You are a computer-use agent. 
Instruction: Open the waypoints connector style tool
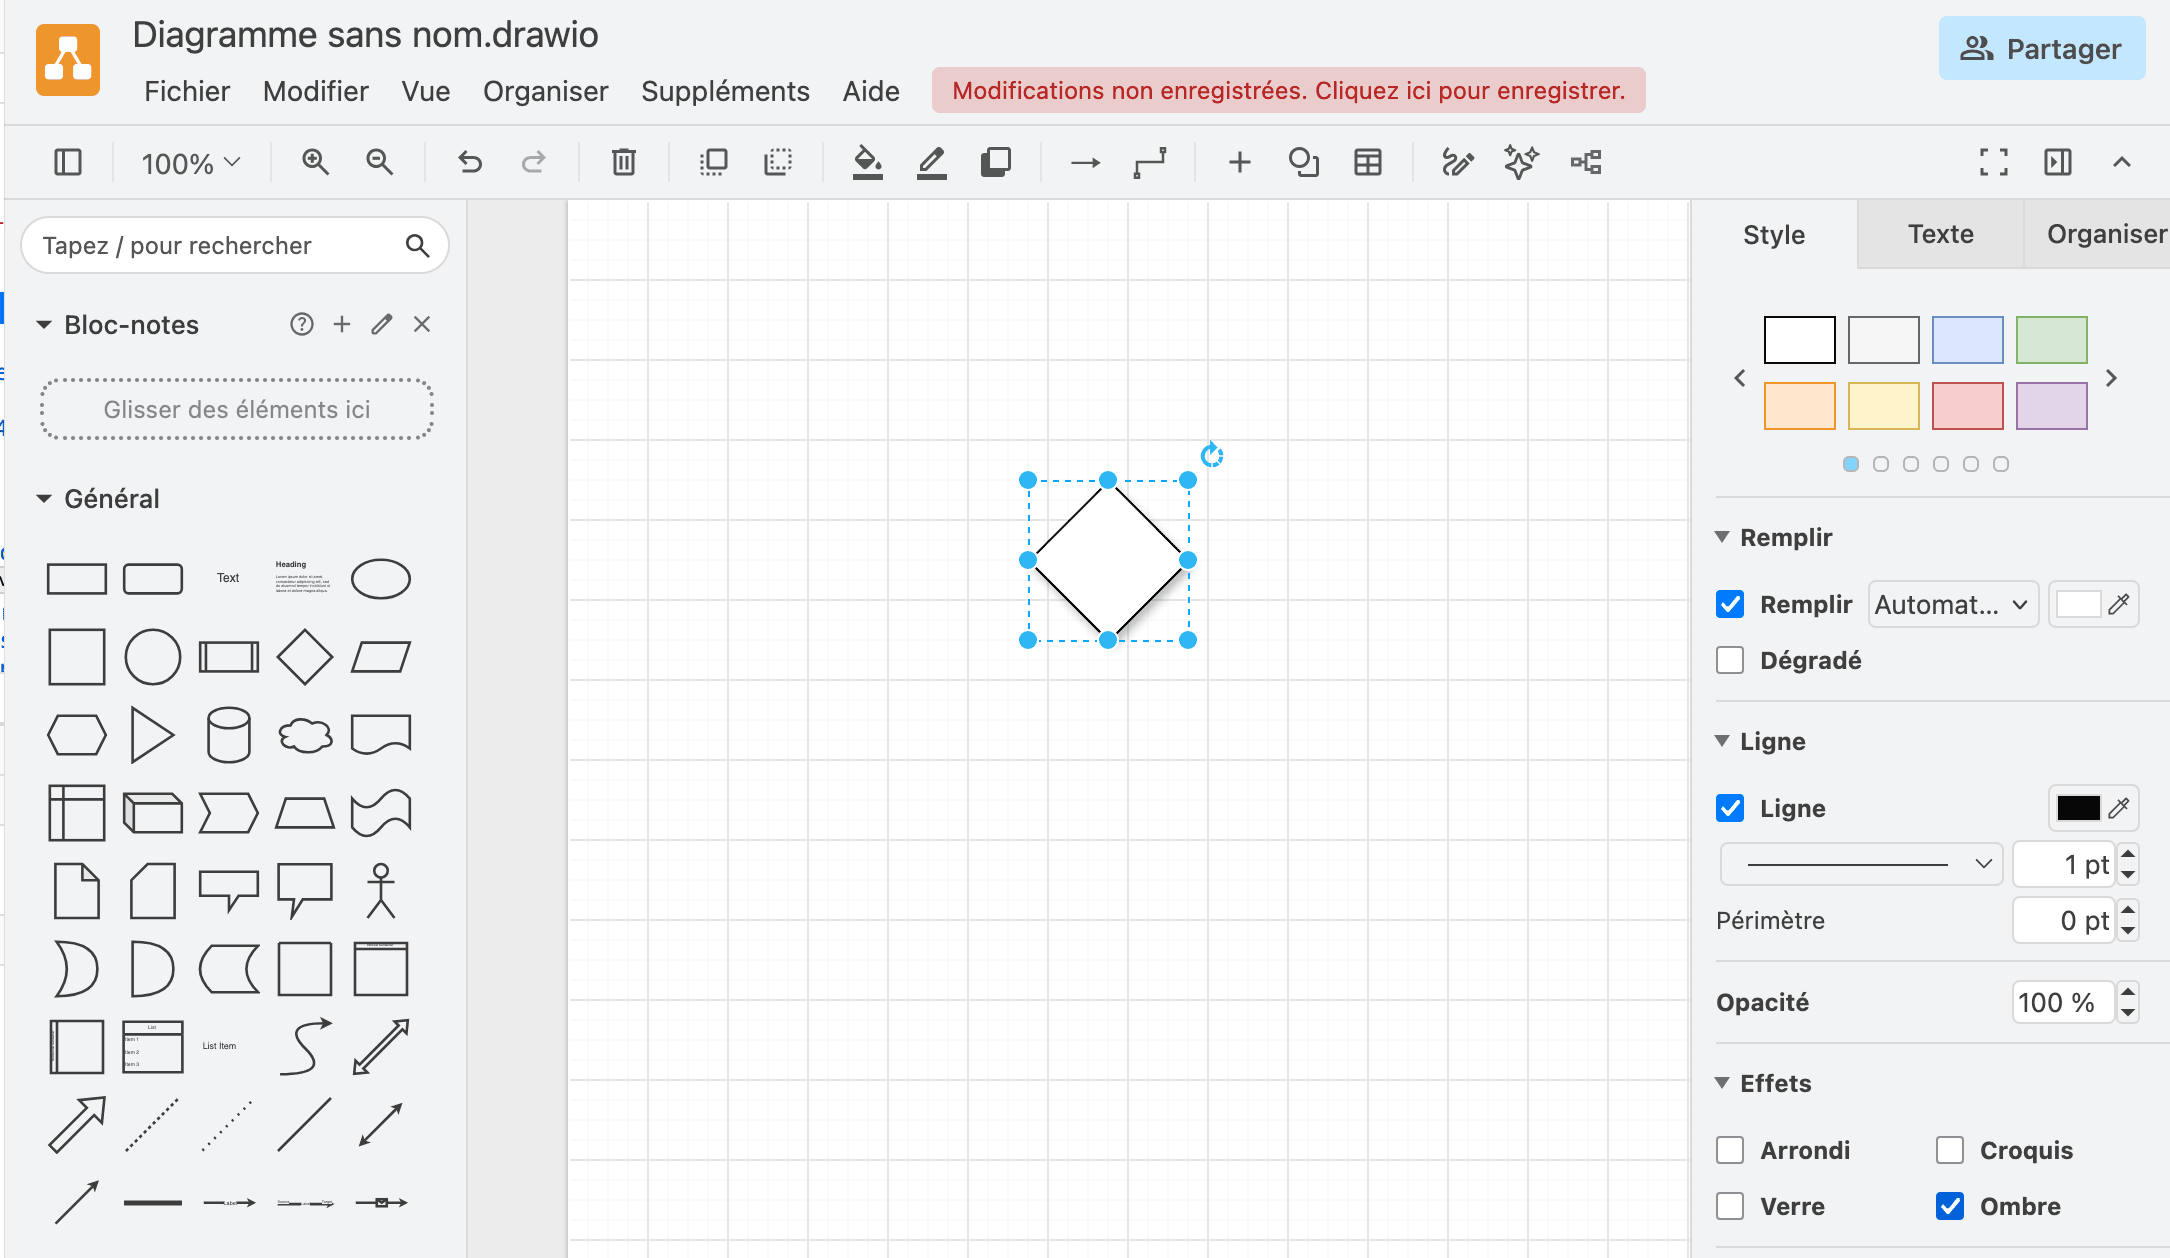click(1150, 162)
